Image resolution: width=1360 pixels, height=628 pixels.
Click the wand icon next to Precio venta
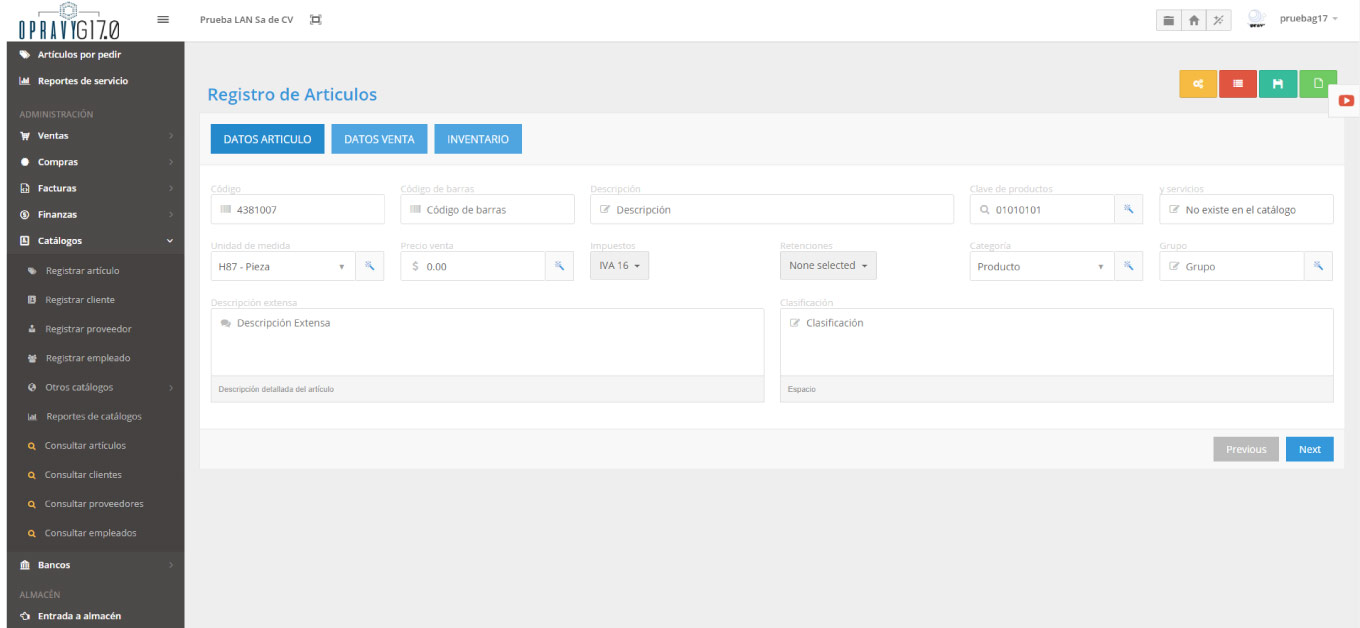click(x=559, y=266)
